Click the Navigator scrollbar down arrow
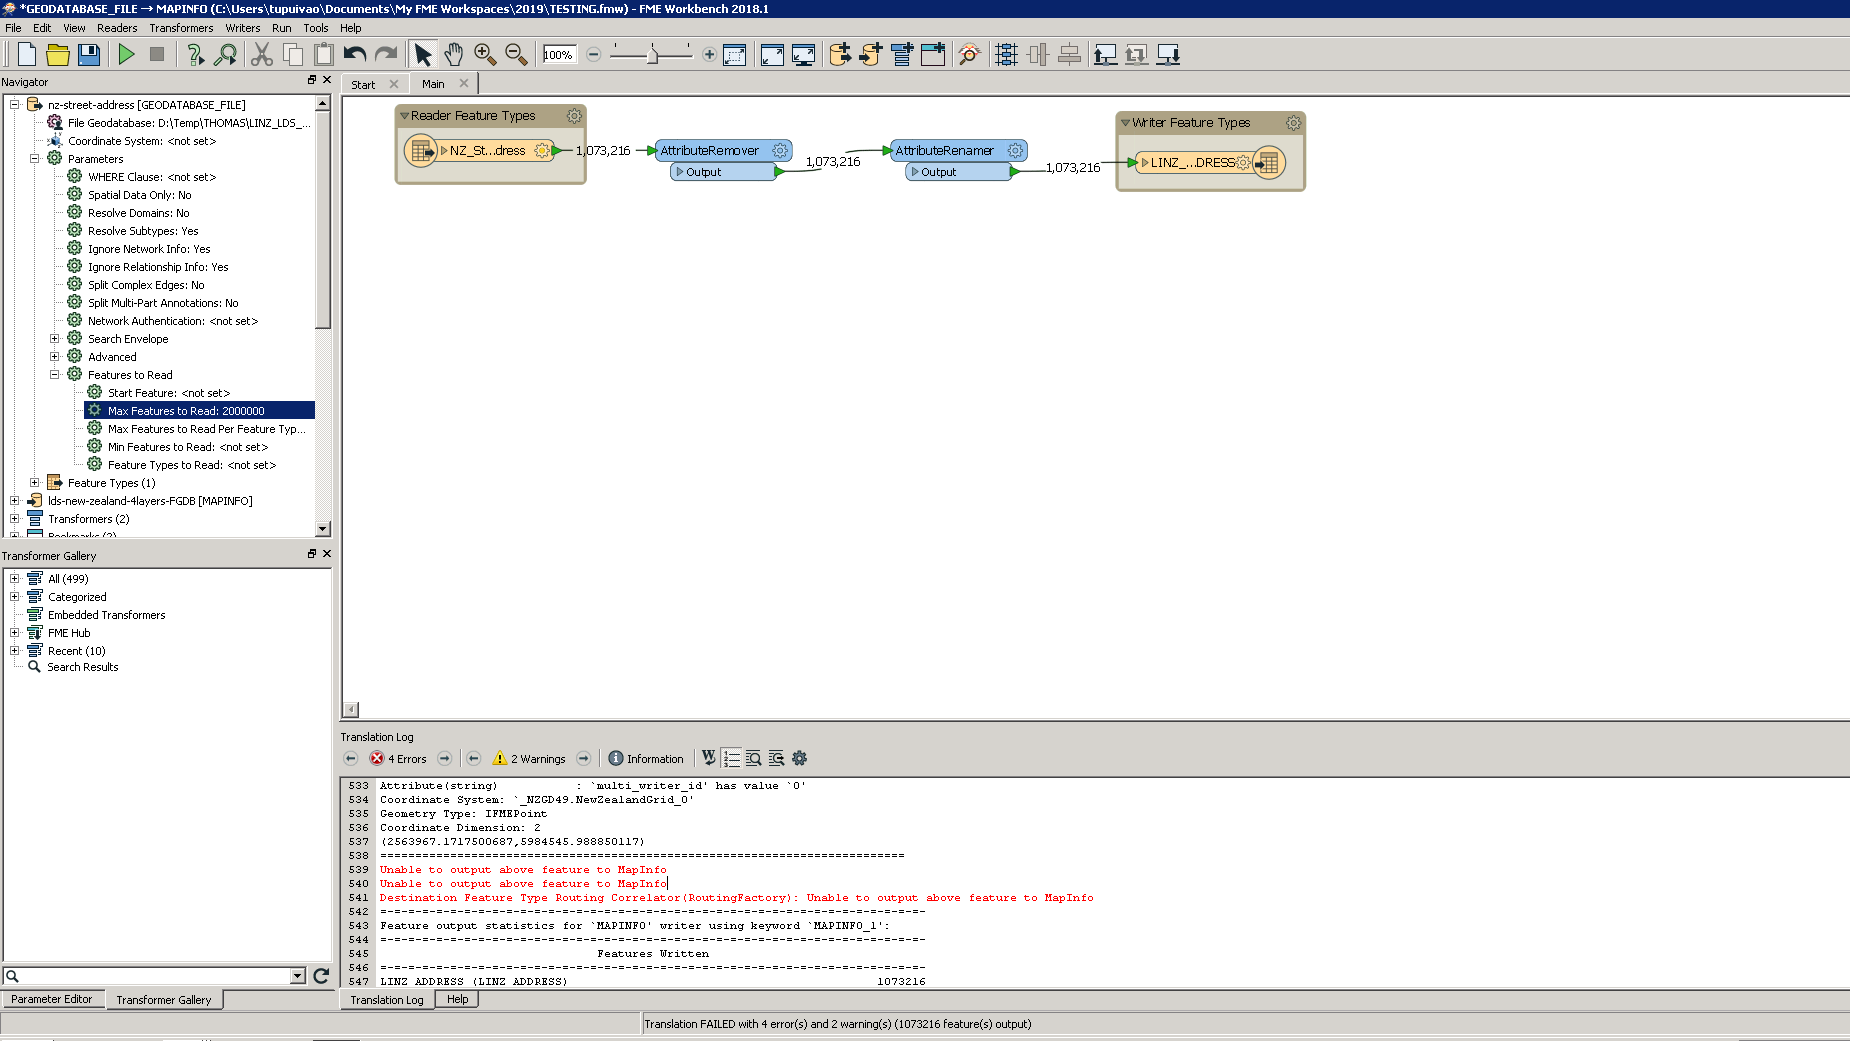Image resolution: width=1850 pixels, height=1041 pixels. tap(322, 529)
